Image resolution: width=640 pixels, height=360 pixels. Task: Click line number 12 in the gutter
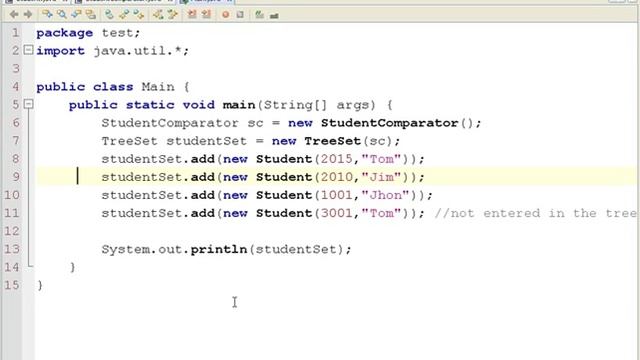click(x=12, y=231)
